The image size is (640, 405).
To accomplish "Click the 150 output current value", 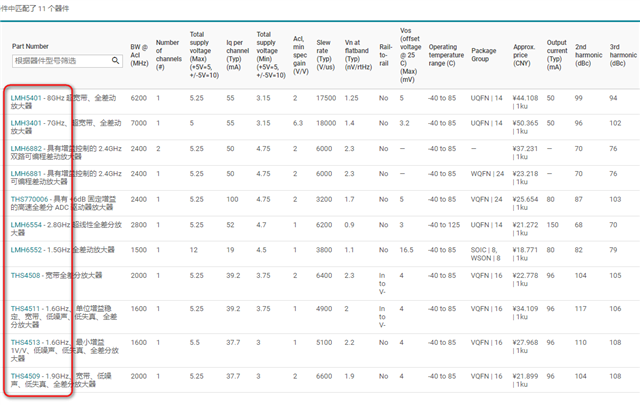I will coord(553,225).
